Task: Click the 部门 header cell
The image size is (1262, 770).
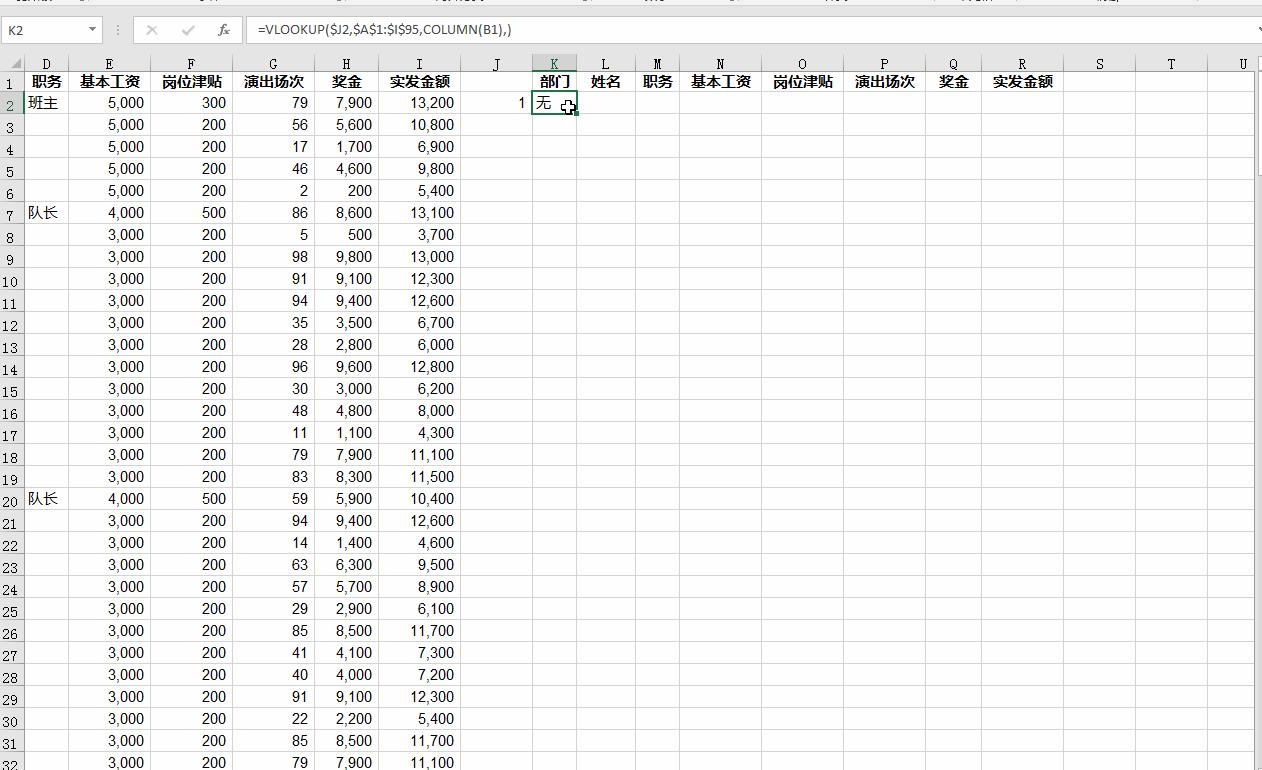Action: tap(554, 81)
